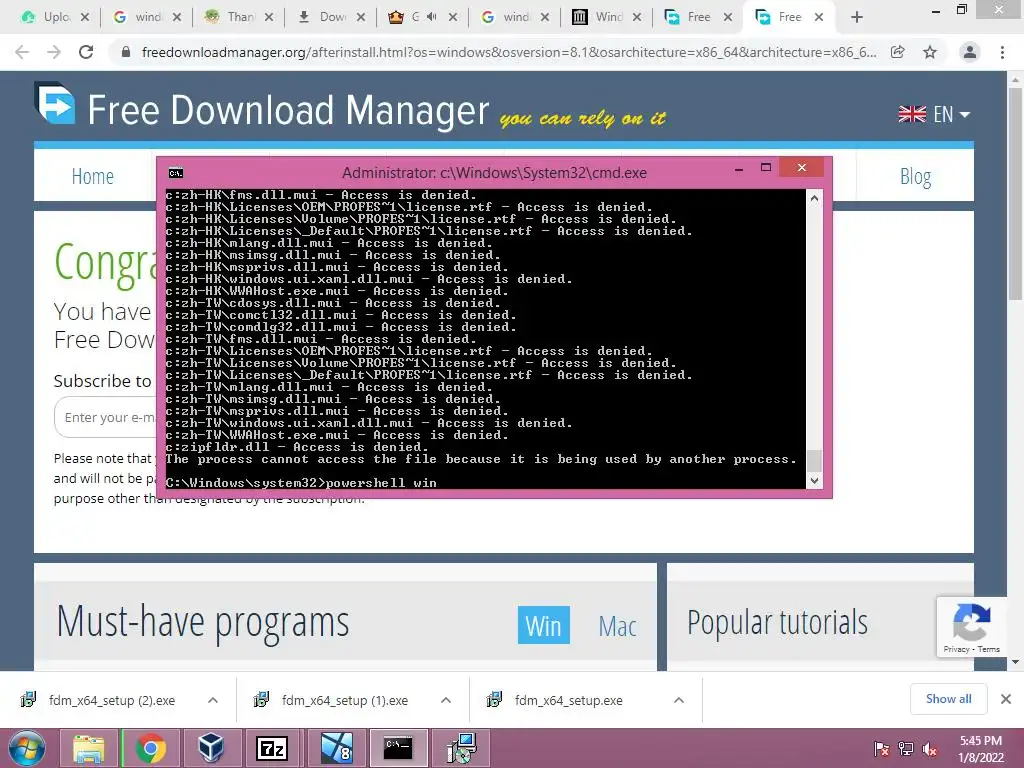Open the taskbar icon with the 8 badge
The image size is (1024, 768).
pyautogui.click(x=336, y=748)
